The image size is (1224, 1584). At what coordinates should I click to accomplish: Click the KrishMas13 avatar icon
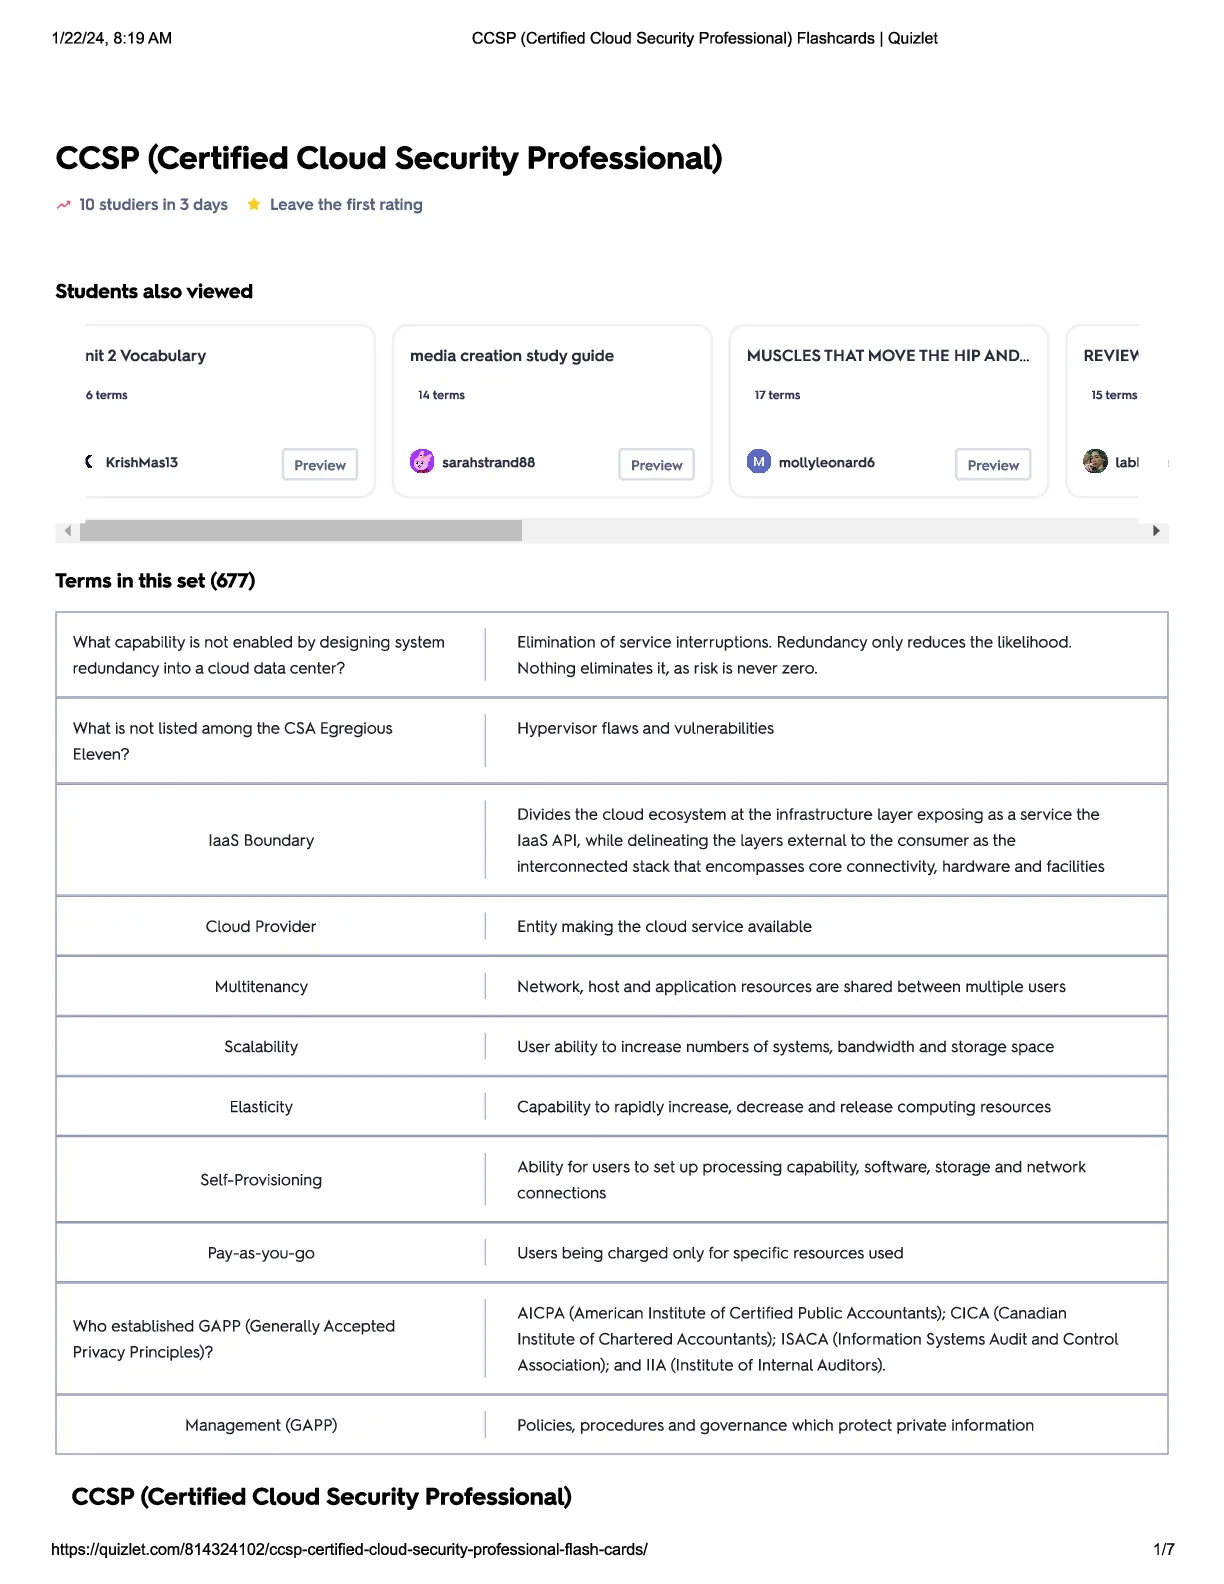click(90, 461)
